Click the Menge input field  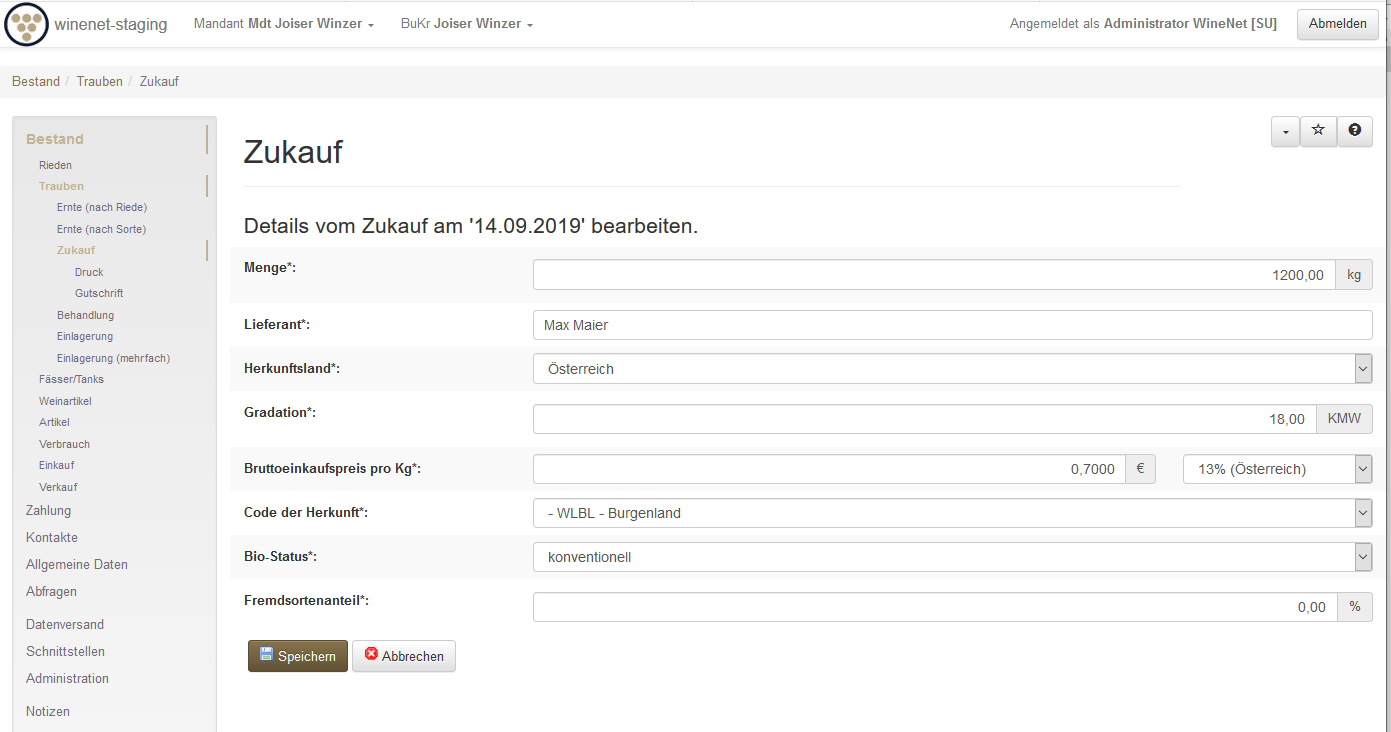pos(933,275)
